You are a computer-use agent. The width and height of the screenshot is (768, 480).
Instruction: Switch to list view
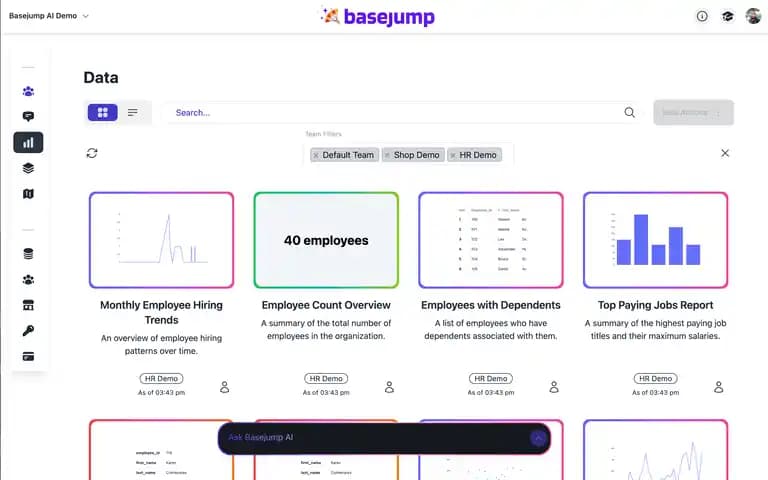[133, 113]
